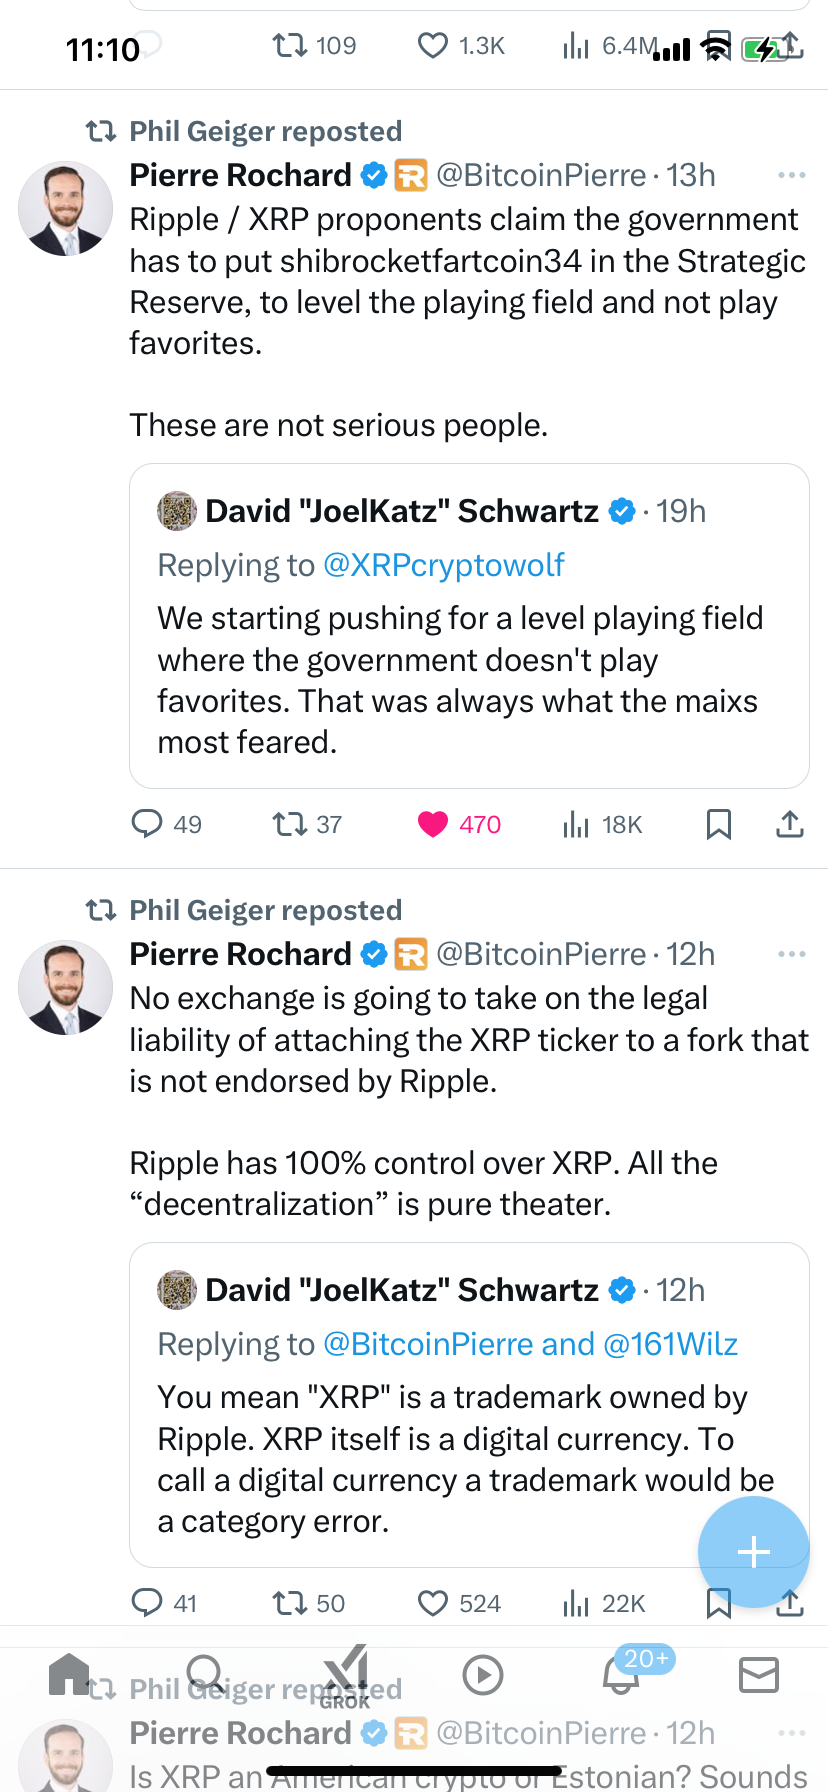This screenshot has height=1792, width=828.
Task: Open replies on the 41-comment post
Action: click(147, 1603)
